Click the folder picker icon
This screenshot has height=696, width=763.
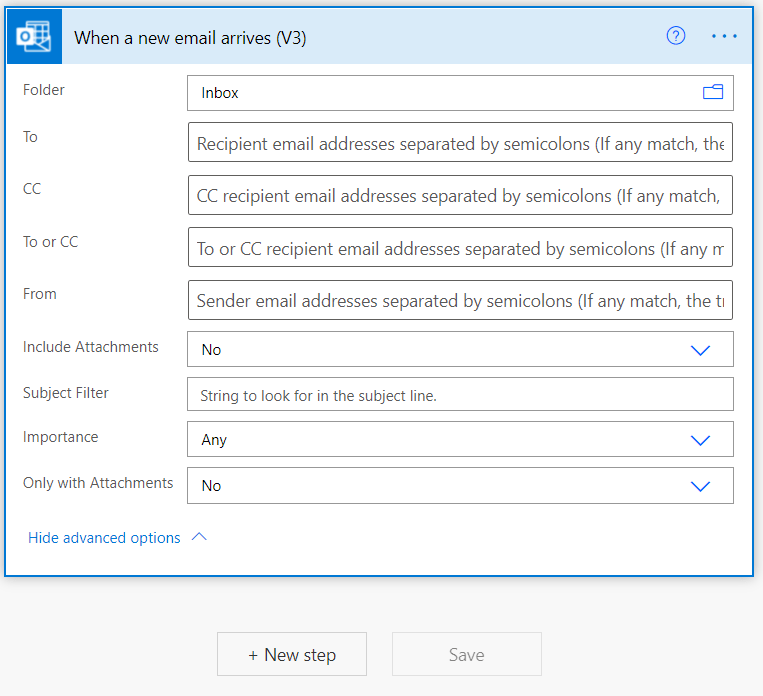712,92
